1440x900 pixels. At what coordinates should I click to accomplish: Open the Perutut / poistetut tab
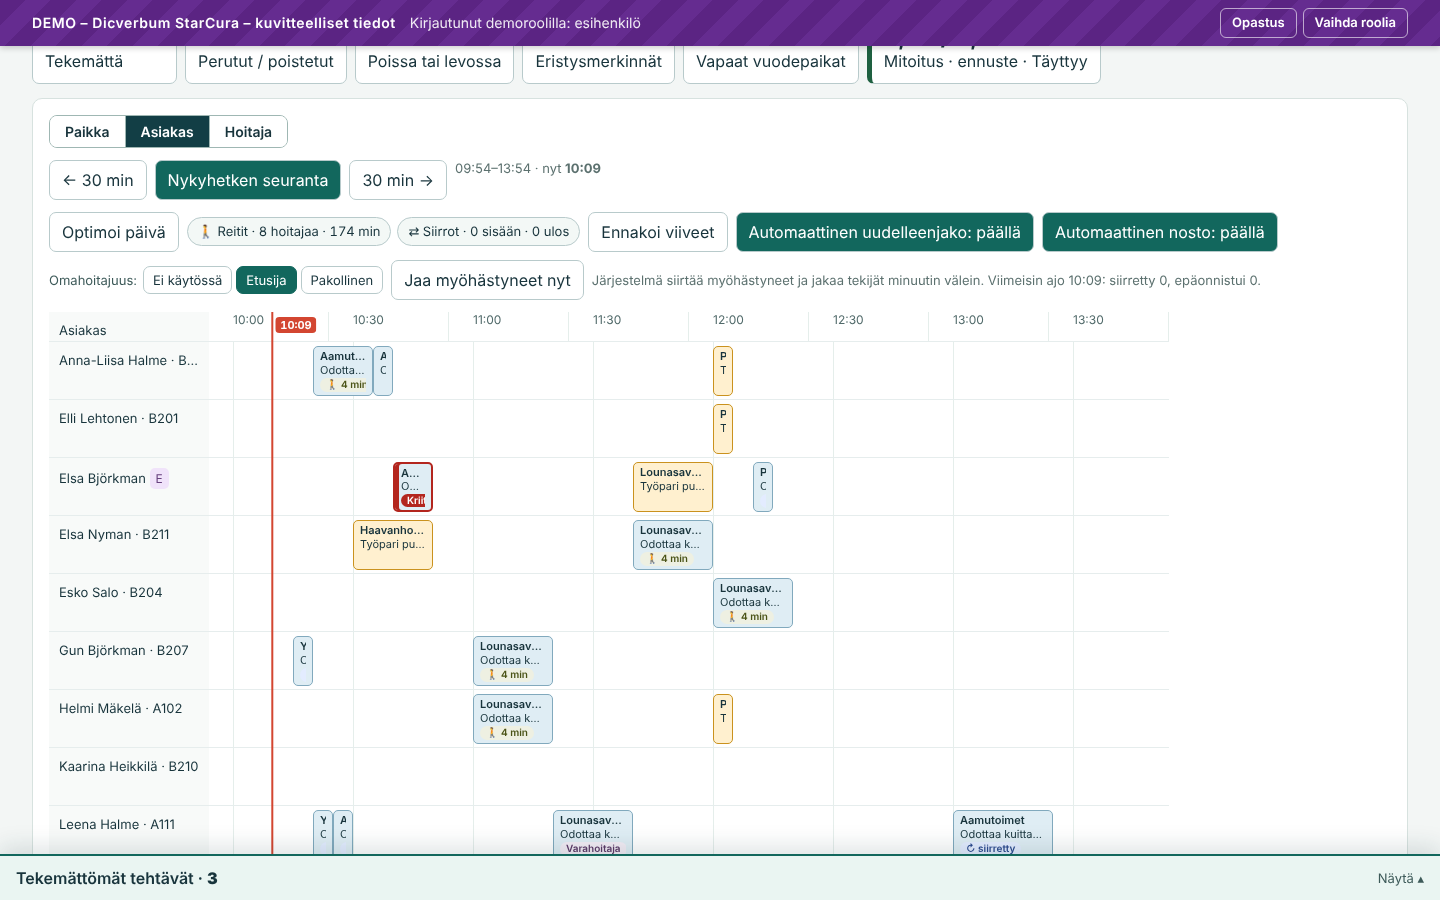[x=266, y=62]
